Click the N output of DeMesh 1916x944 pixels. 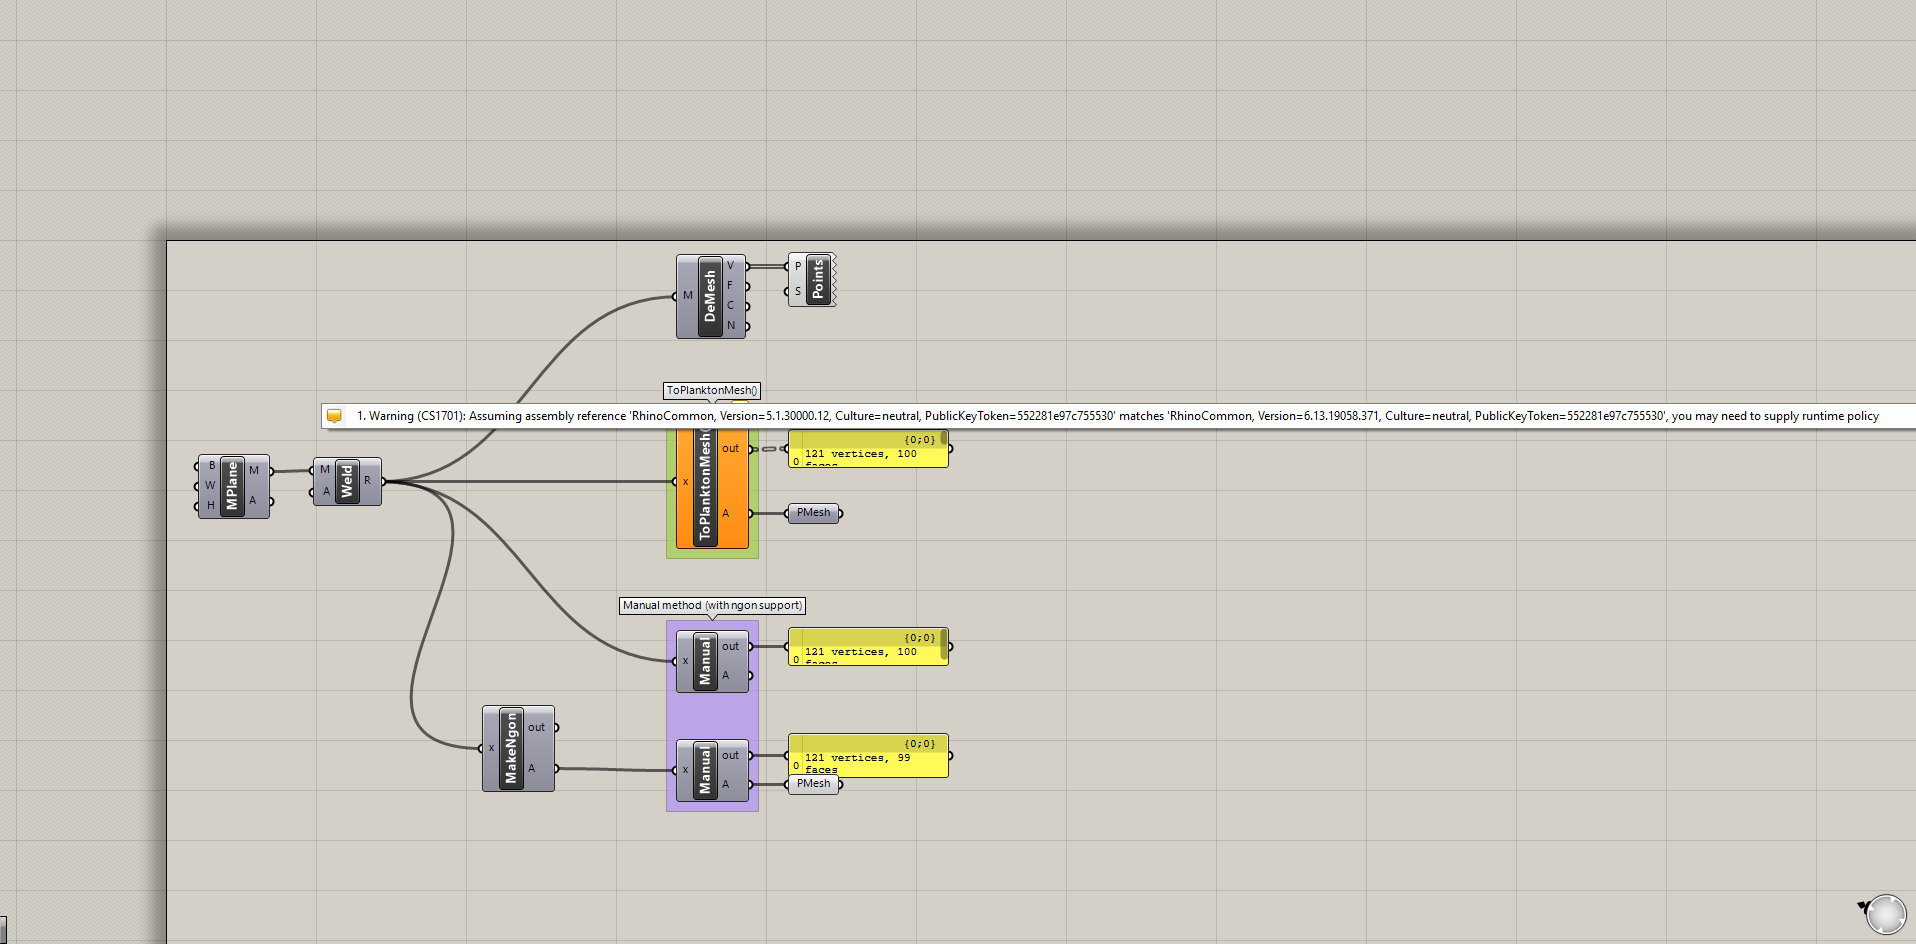731,326
